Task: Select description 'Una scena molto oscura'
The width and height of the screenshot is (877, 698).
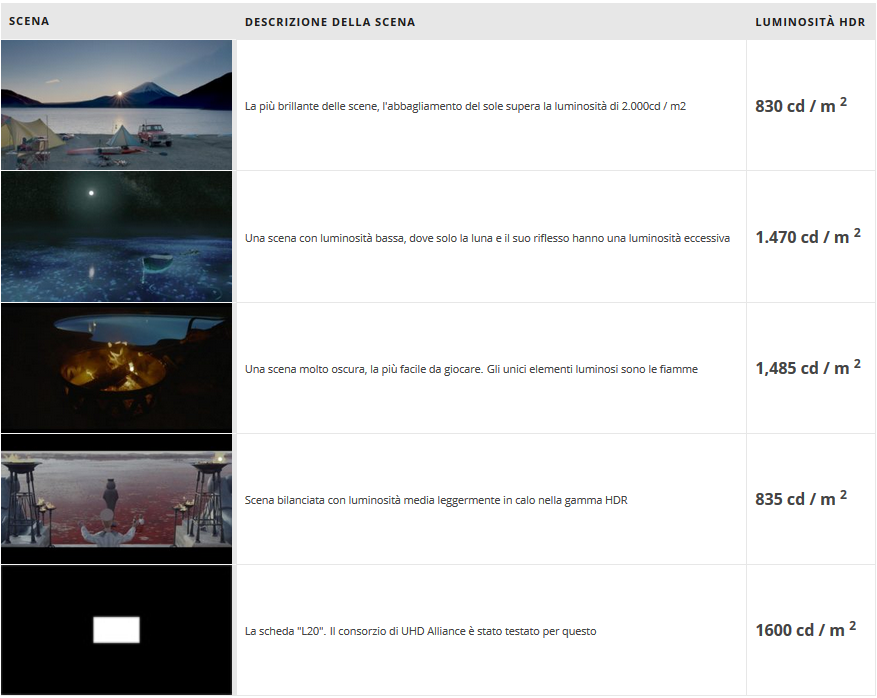Action: click(471, 369)
